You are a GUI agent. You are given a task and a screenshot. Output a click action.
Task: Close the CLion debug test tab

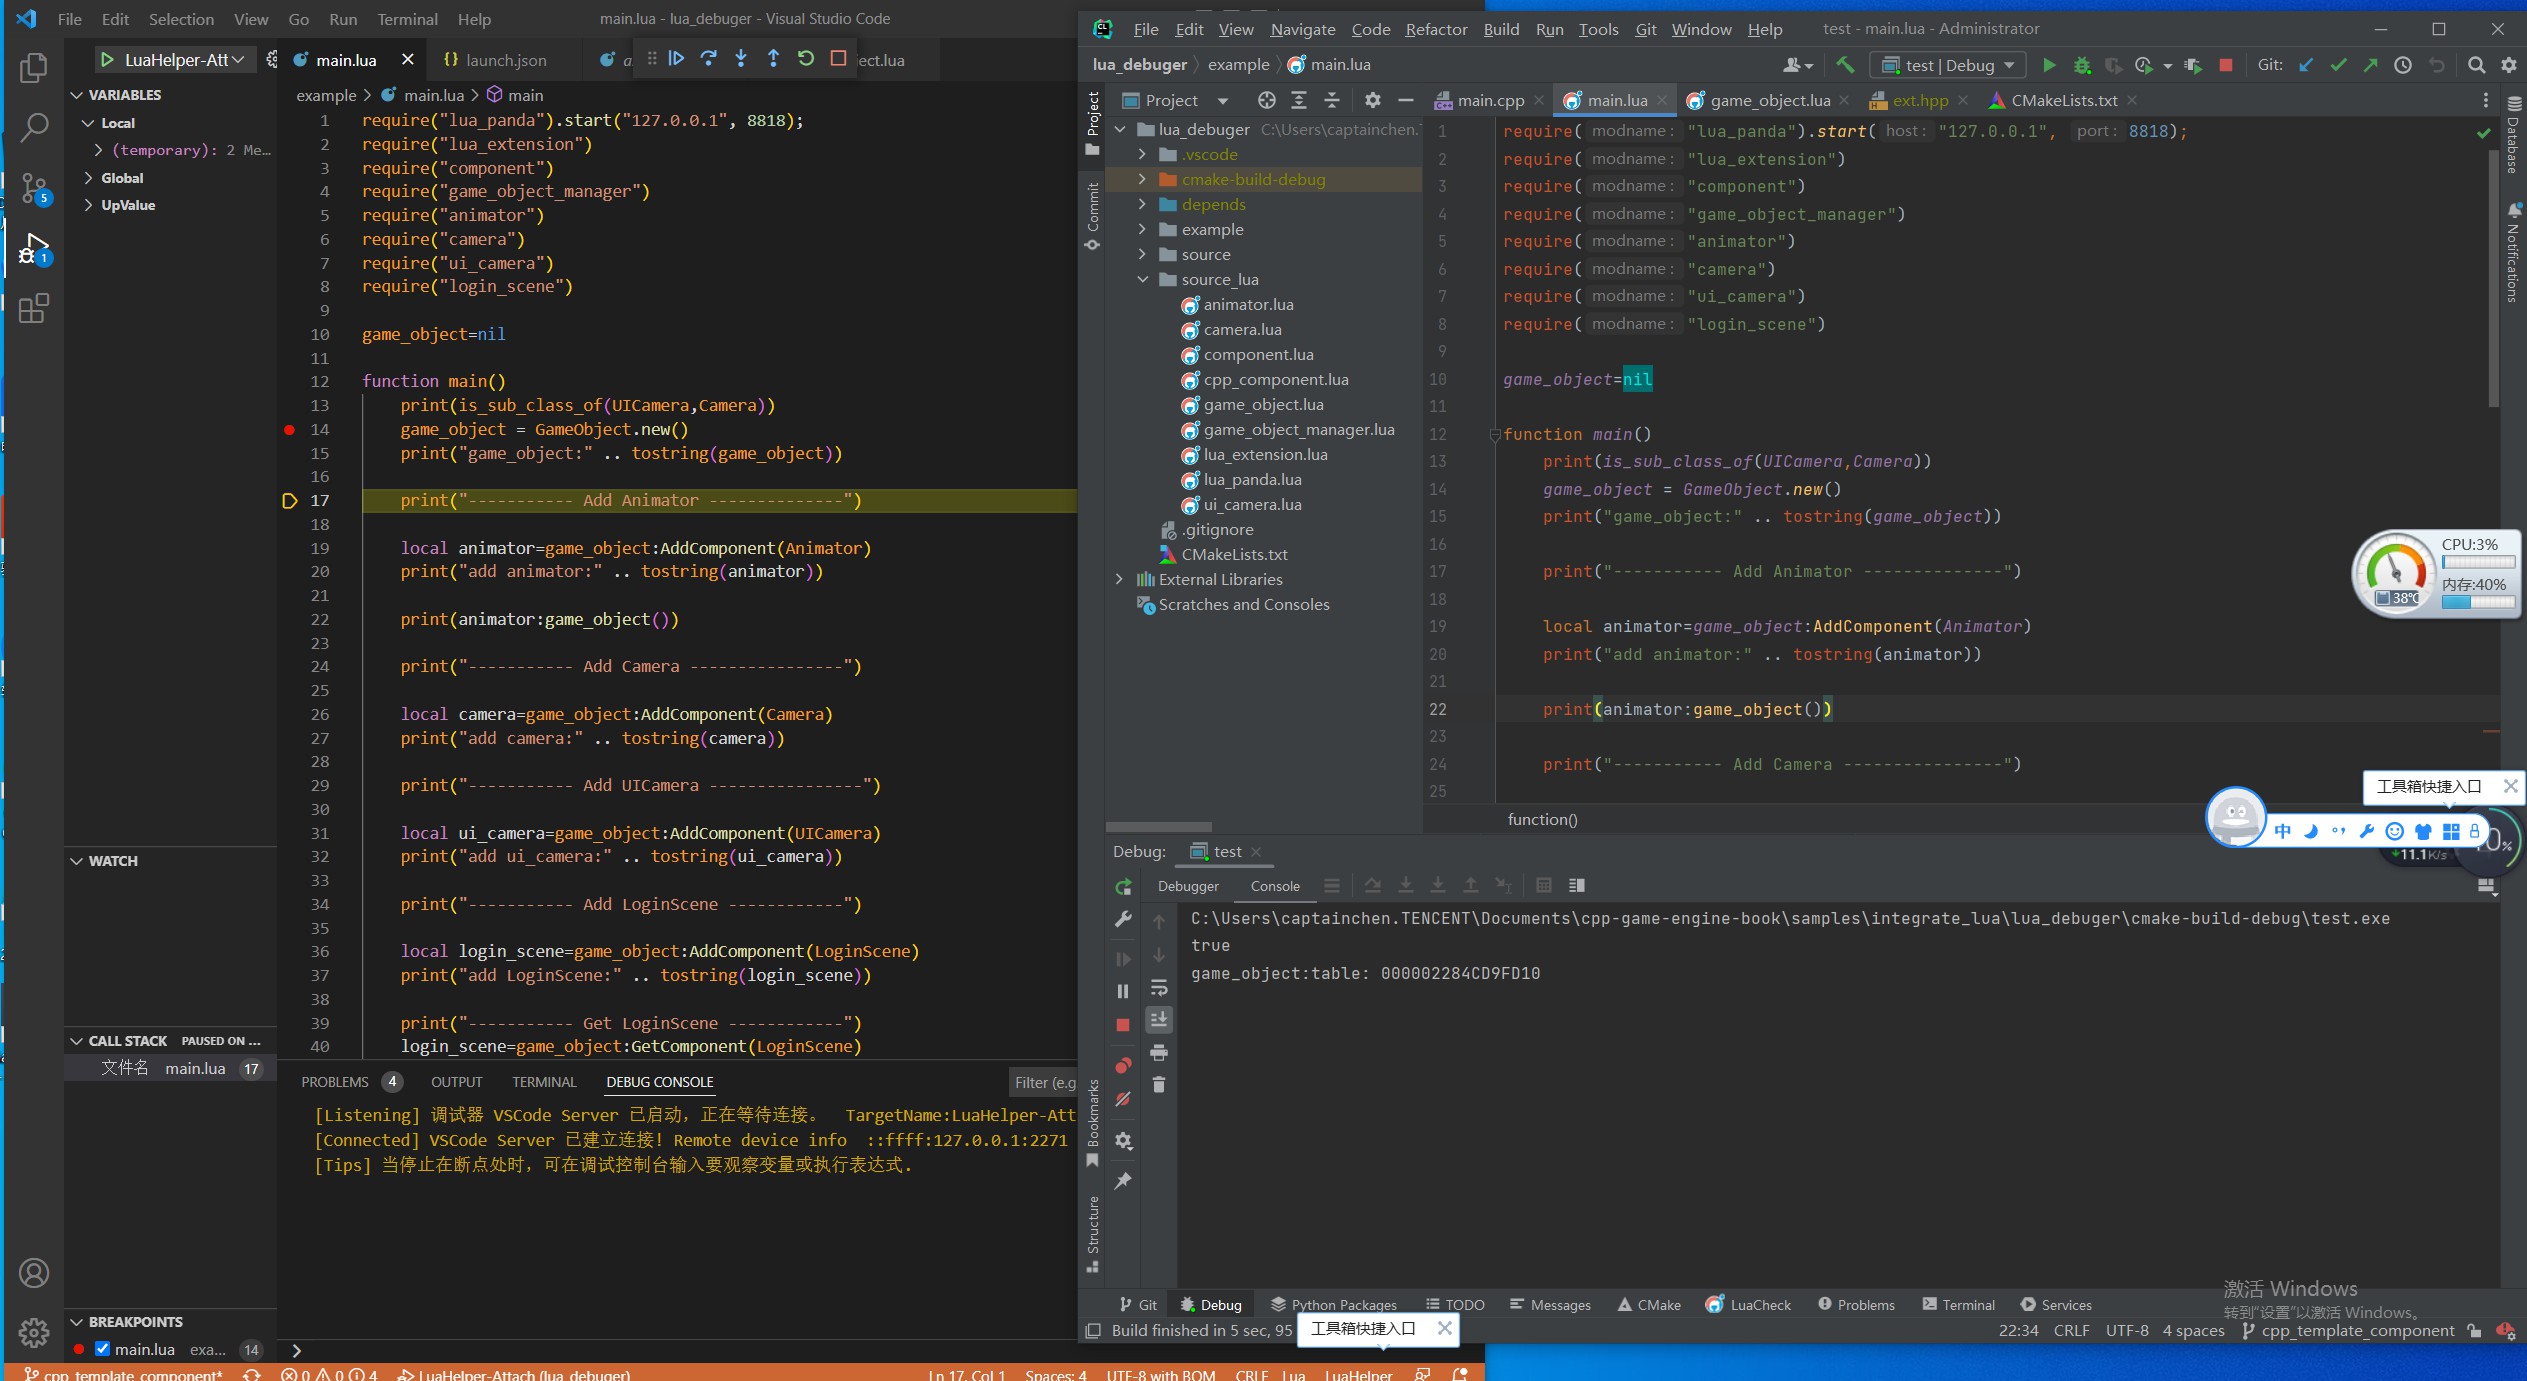(x=1256, y=852)
